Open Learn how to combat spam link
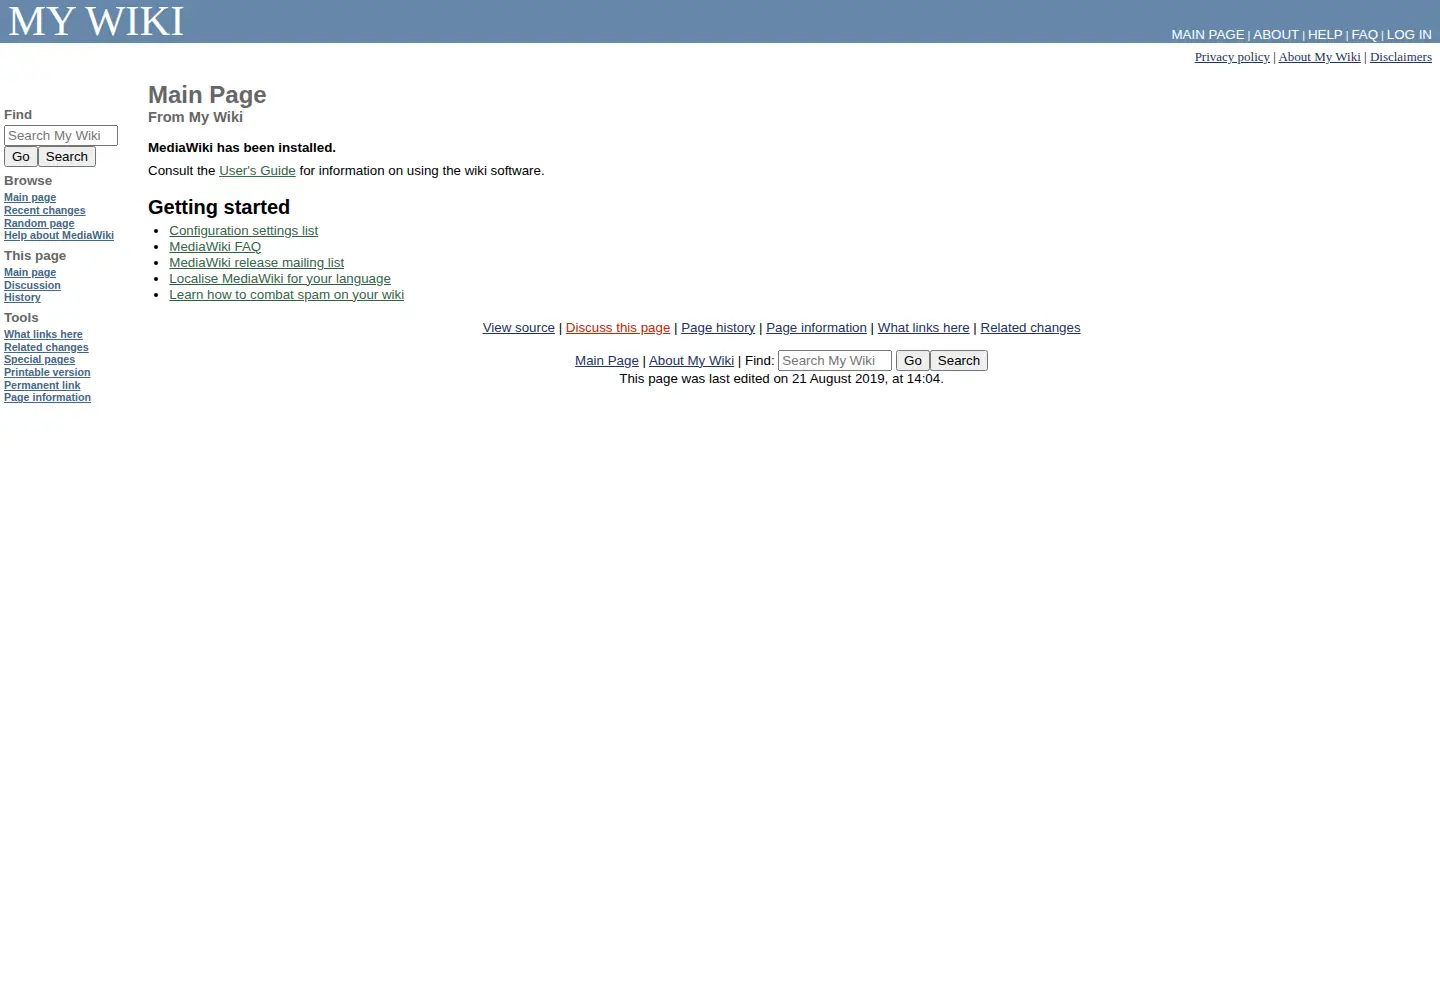The height and width of the screenshot is (1000, 1440). (286, 295)
